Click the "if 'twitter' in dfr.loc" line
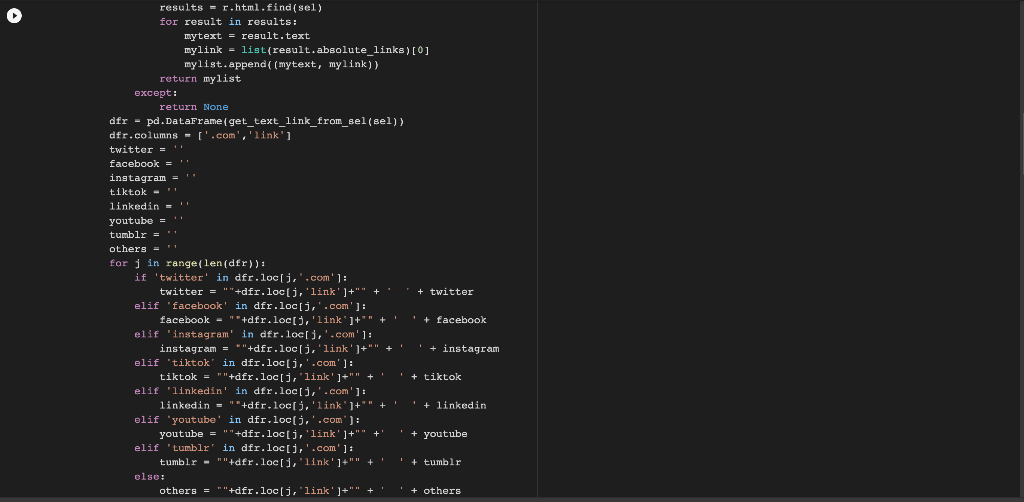This screenshot has width=1024, height=502. pos(241,277)
